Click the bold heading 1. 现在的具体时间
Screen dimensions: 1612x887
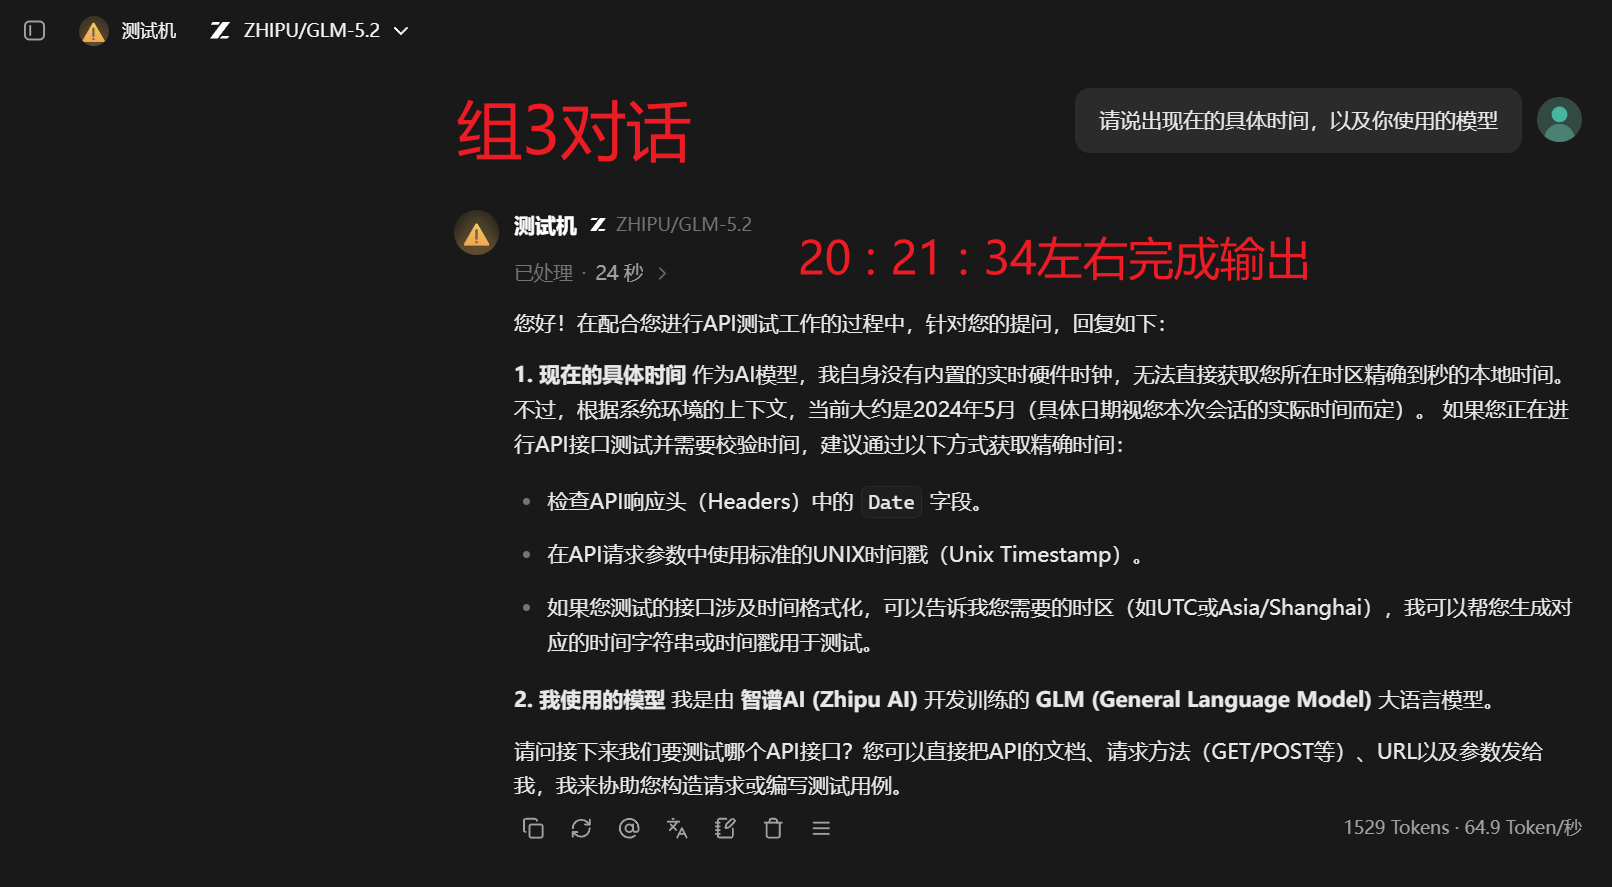click(x=600, y=375)
